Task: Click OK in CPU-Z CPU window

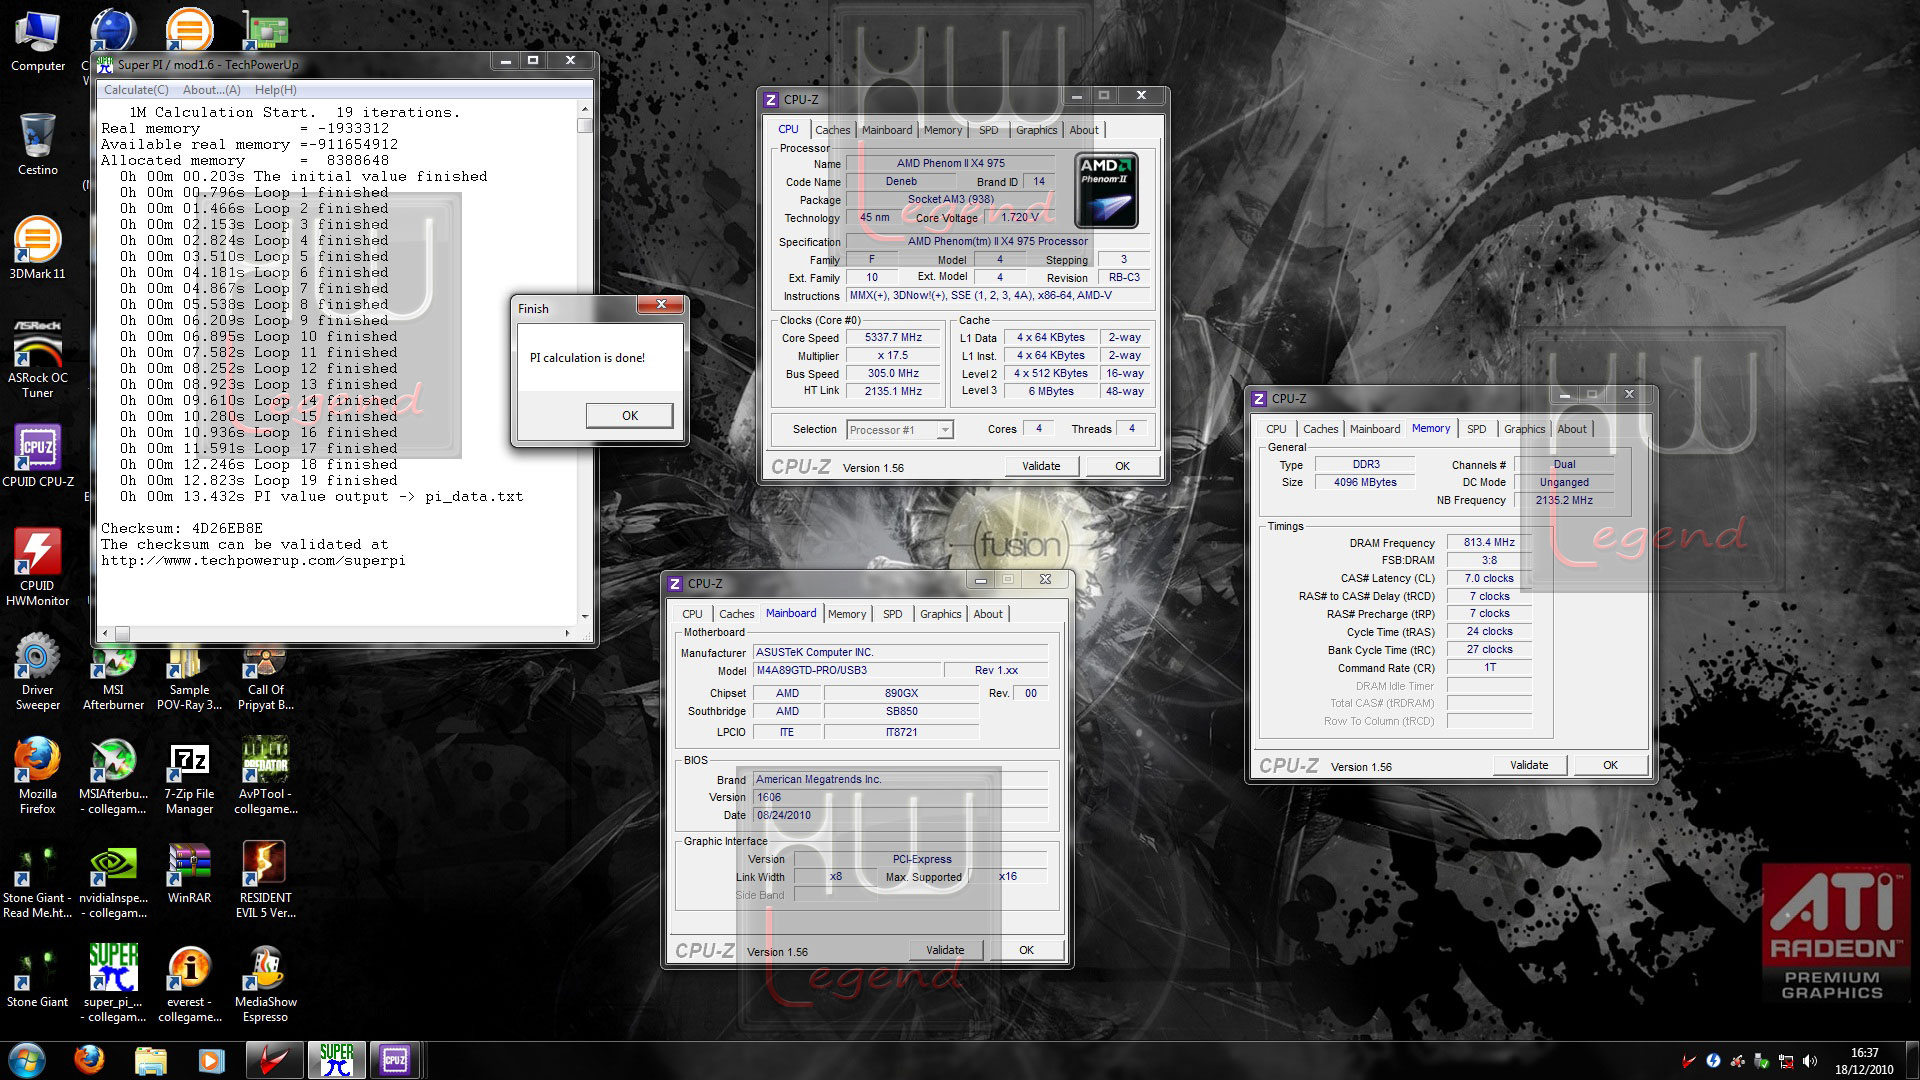Action: tap(1122, 466)
